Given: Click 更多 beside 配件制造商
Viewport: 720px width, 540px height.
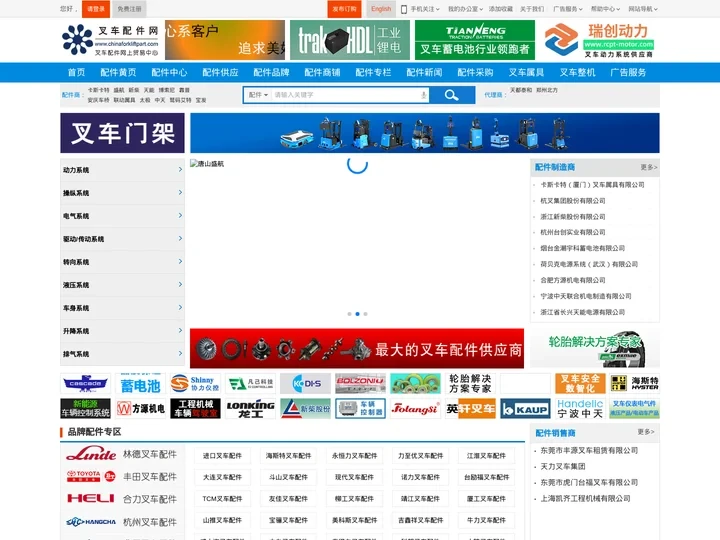Looking at the screenshot, I should (648, 167).
